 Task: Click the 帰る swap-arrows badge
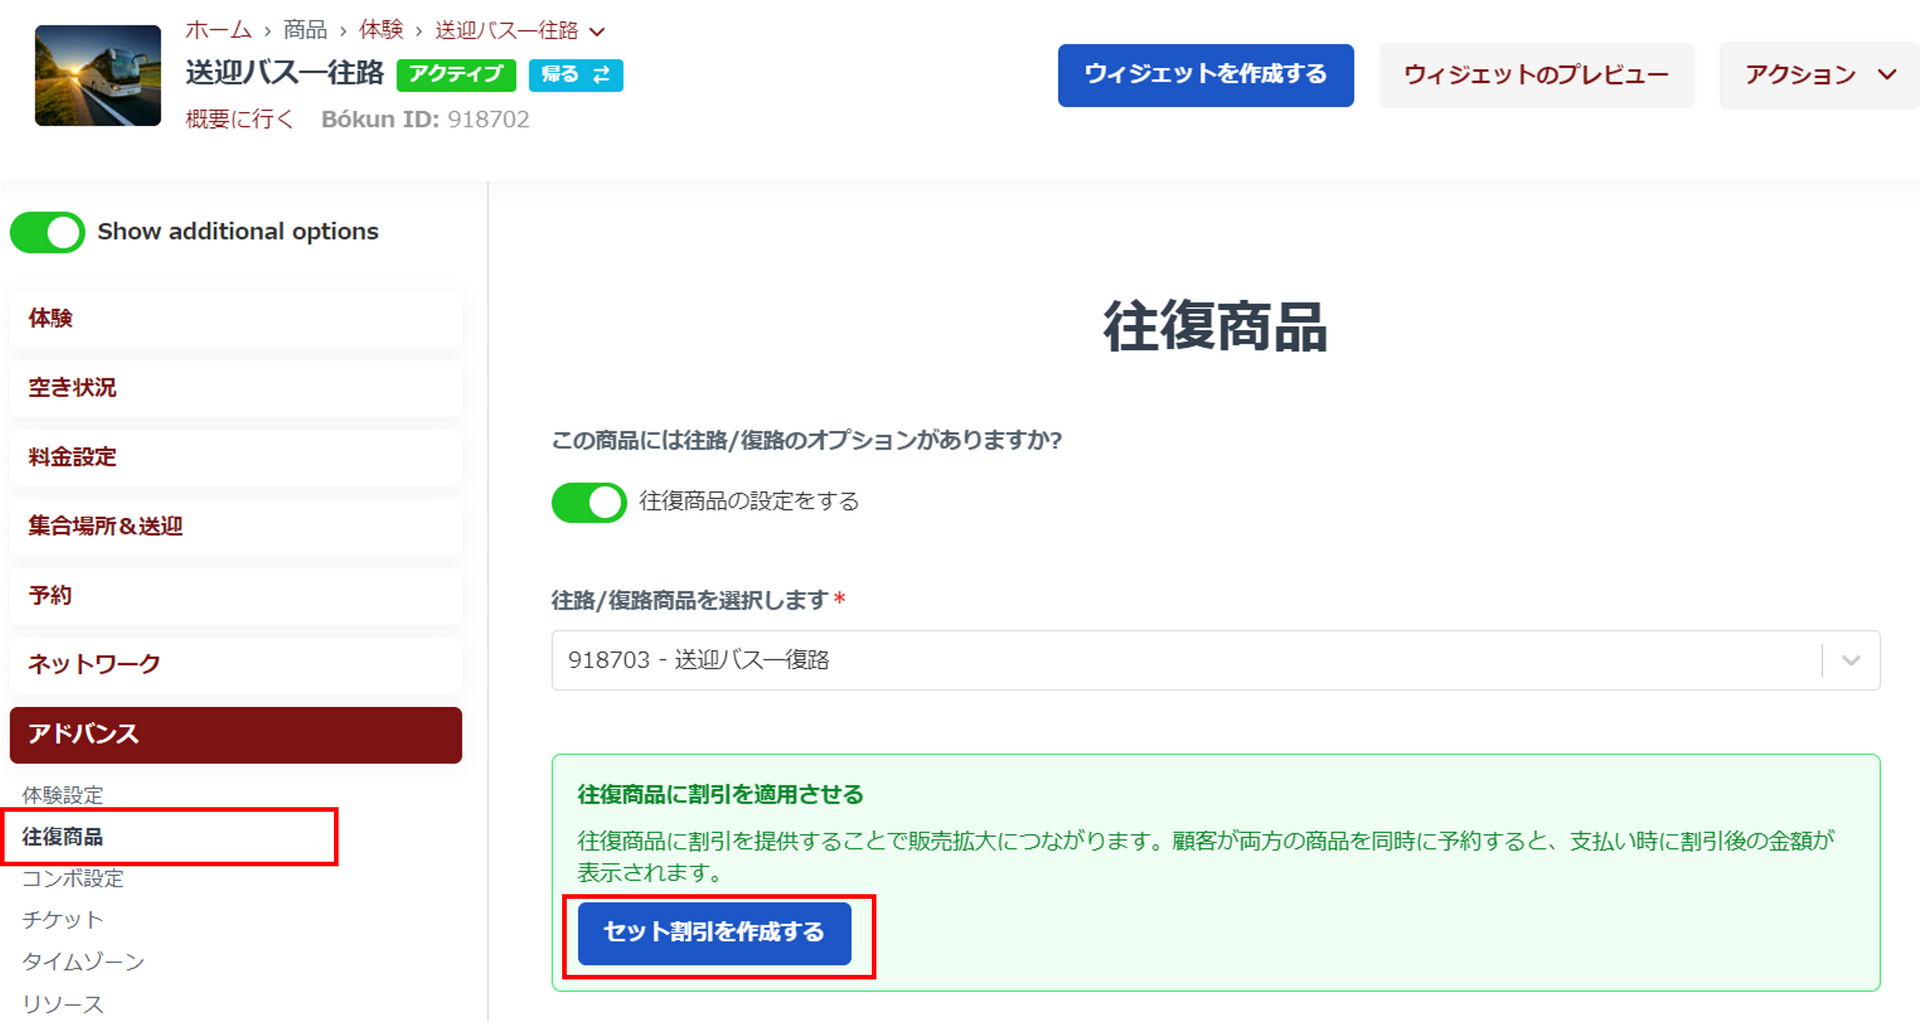click(575, 75)
